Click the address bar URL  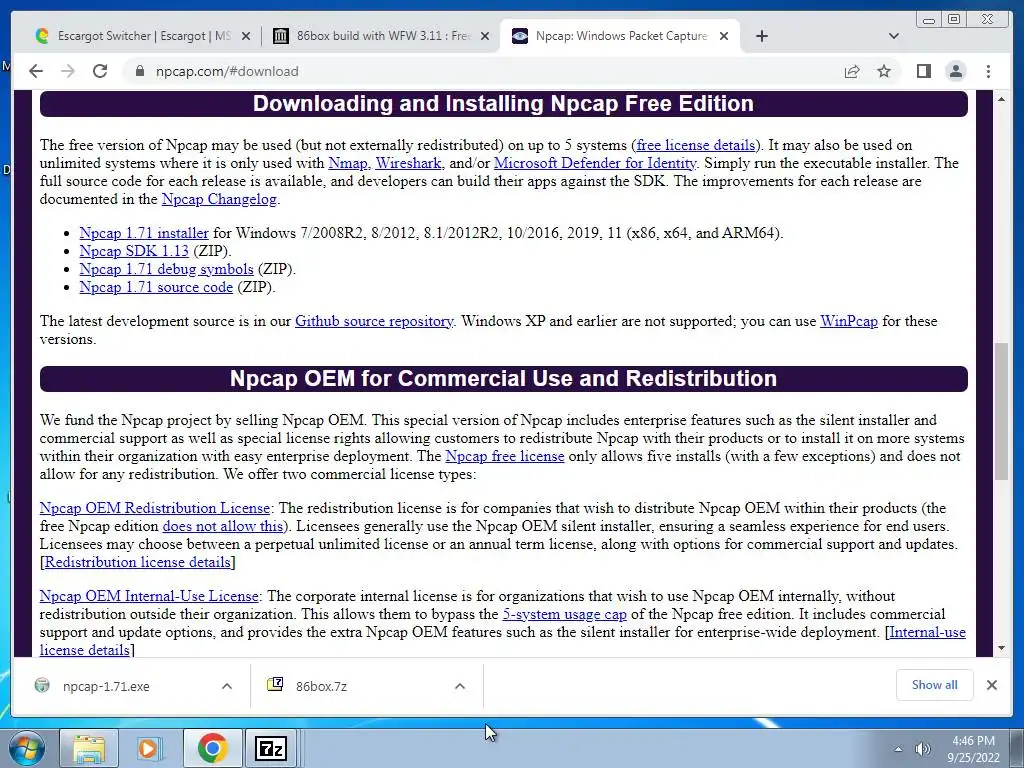(x=227, y=71)
